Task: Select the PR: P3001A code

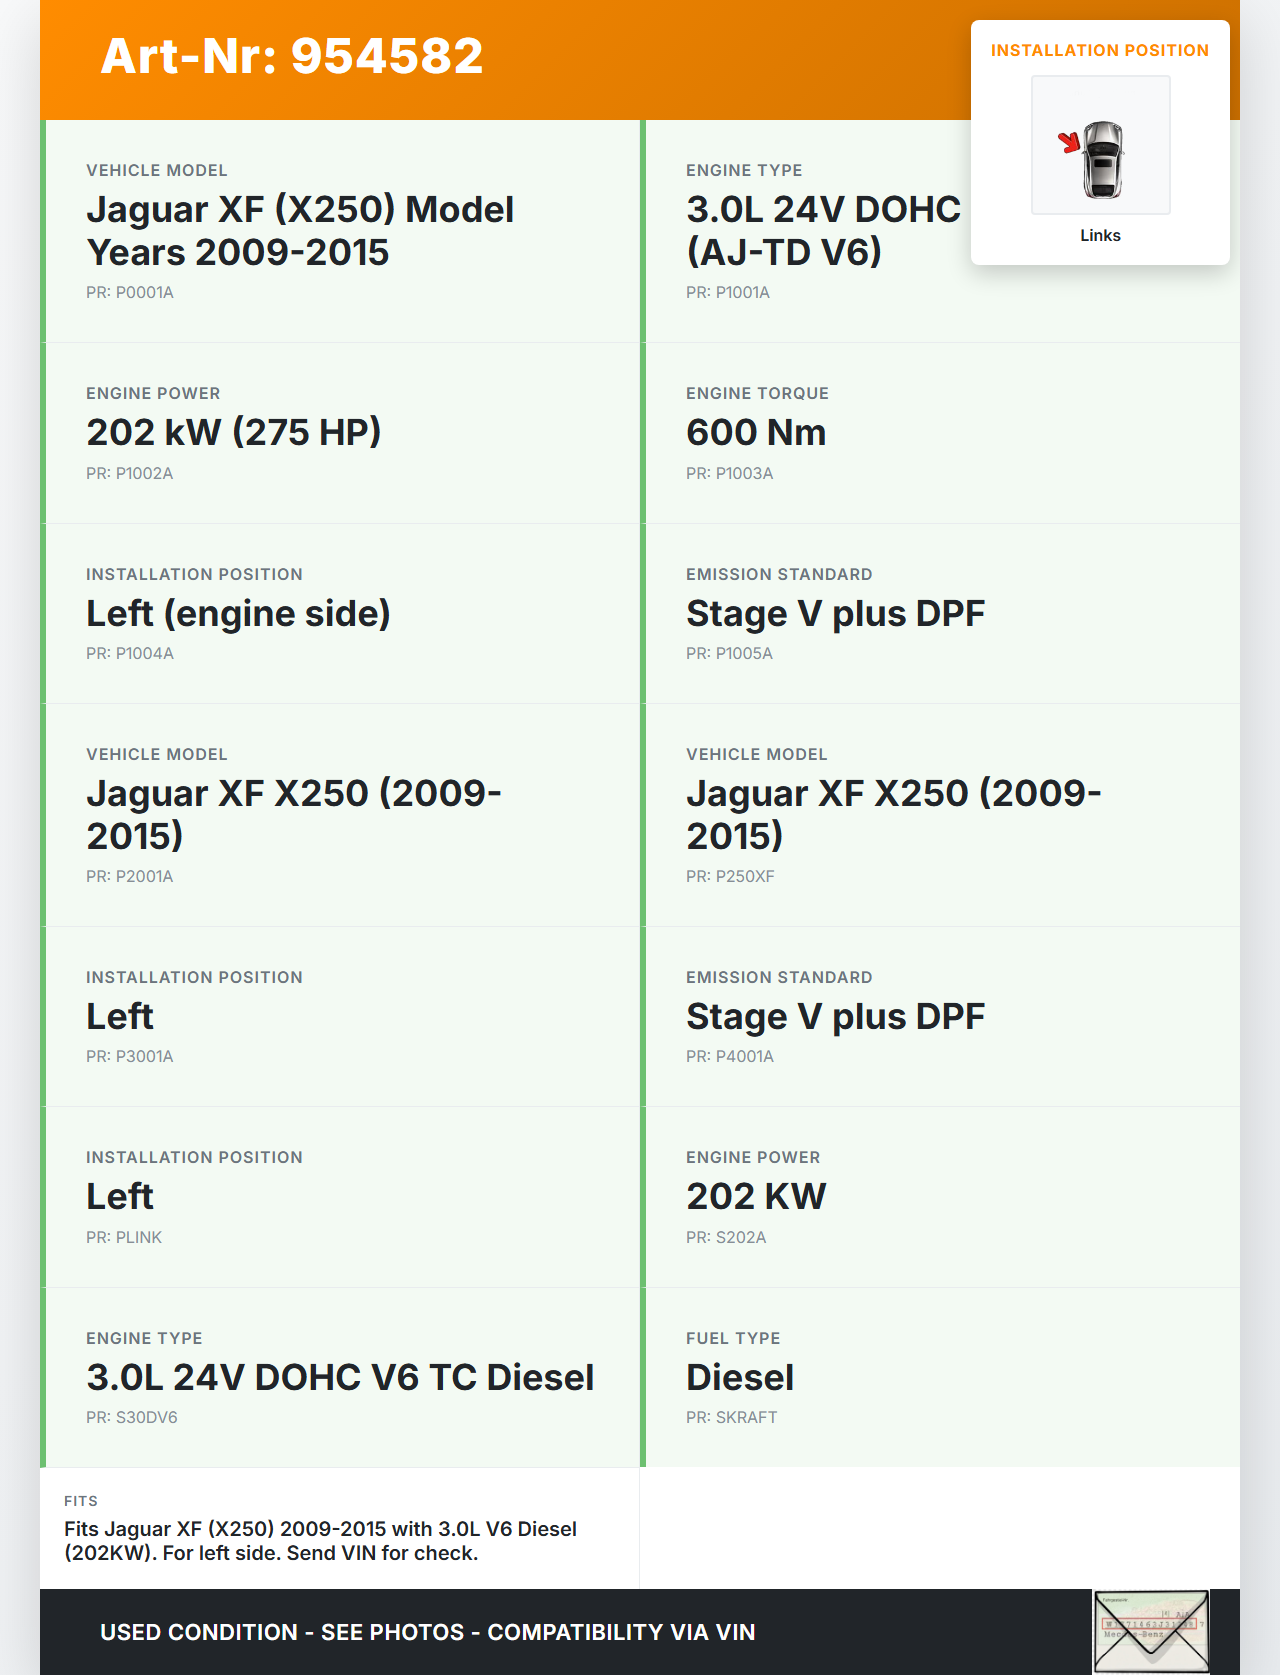Action: (x=130, y=1057)
